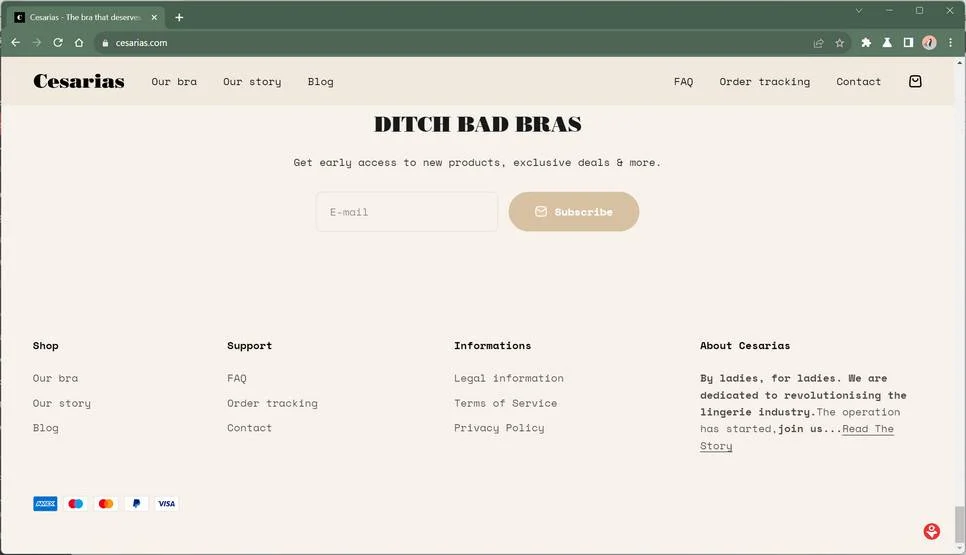The height and width of the screenshot is (555, 966).
Task: Click the Cesarias logo
Action: [x=79, y=81]
